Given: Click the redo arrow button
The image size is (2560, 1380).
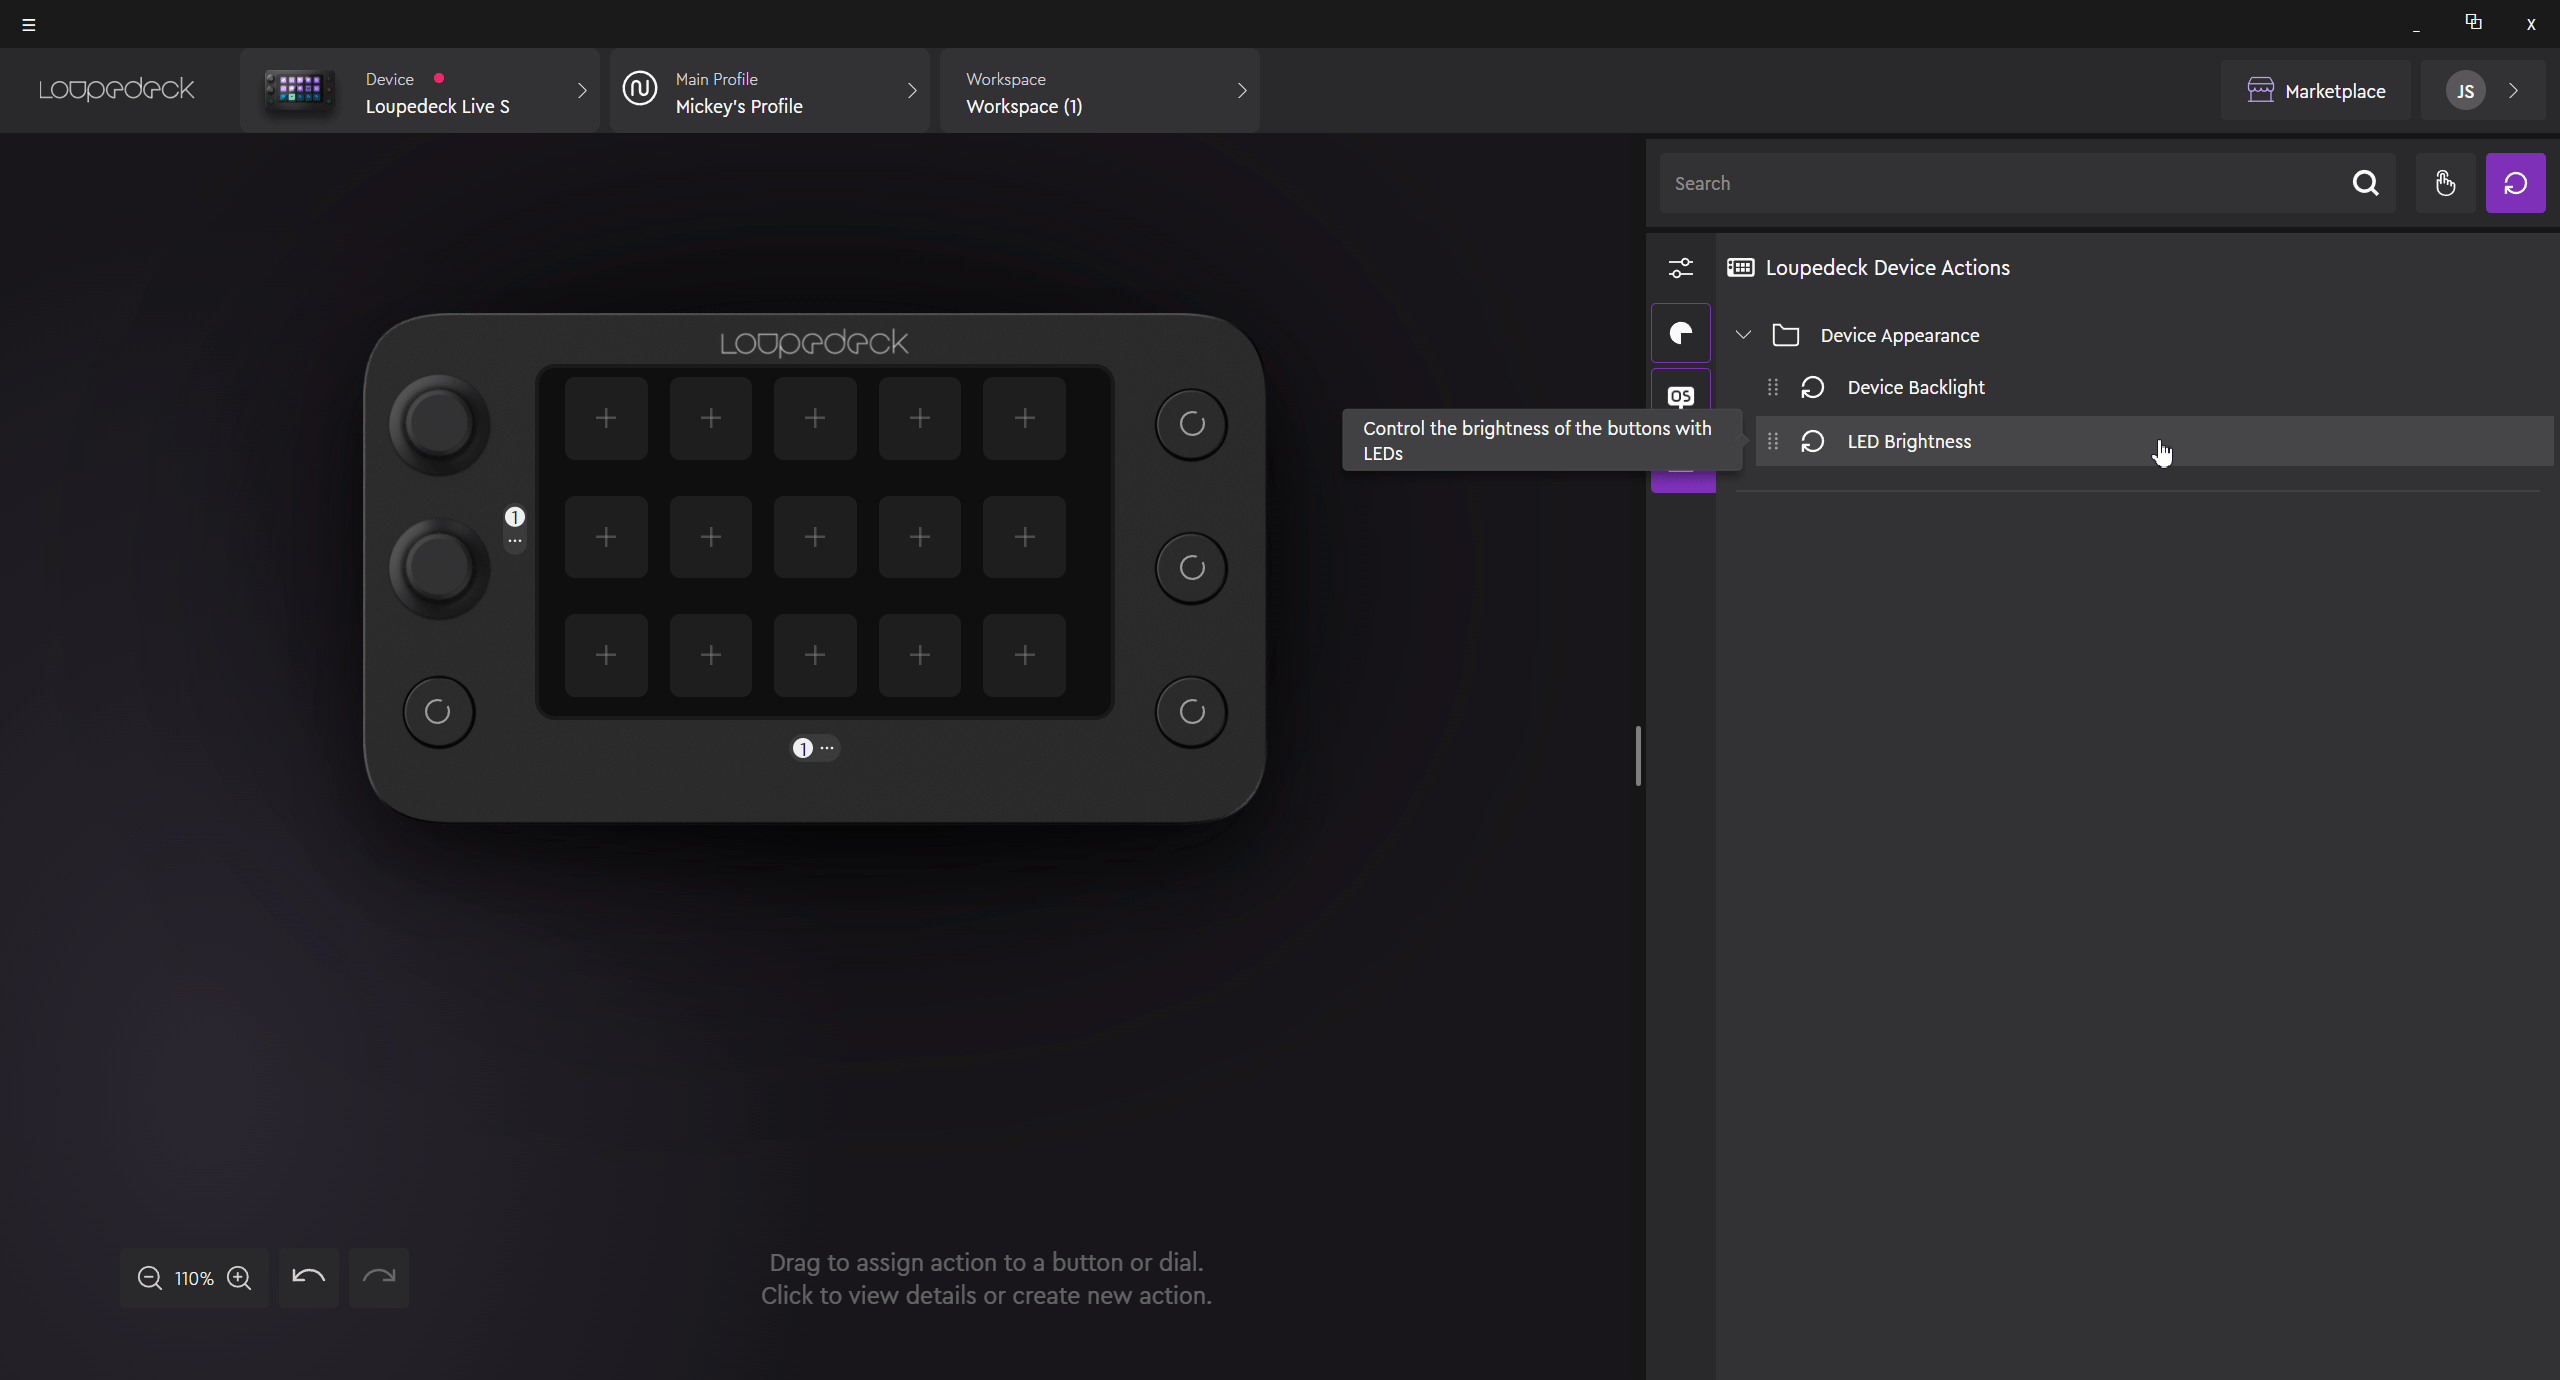Looking at the screenshot, I should (x=379, y=1277).
